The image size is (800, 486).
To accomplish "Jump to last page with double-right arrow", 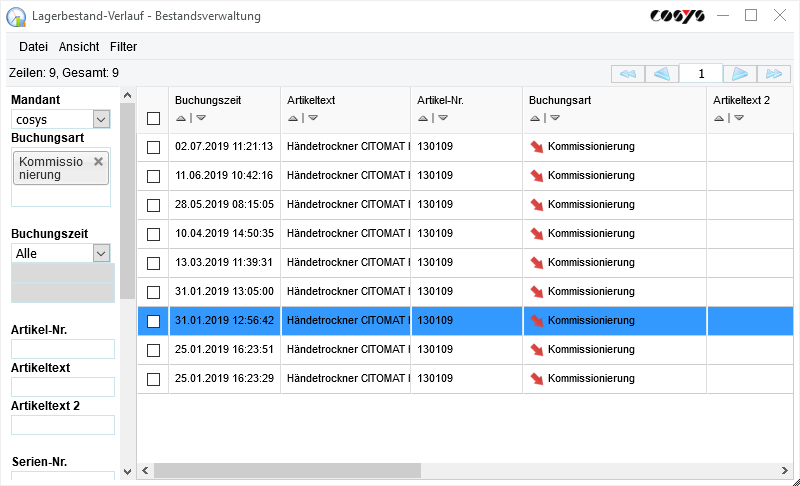I will [x=773, y=74].
